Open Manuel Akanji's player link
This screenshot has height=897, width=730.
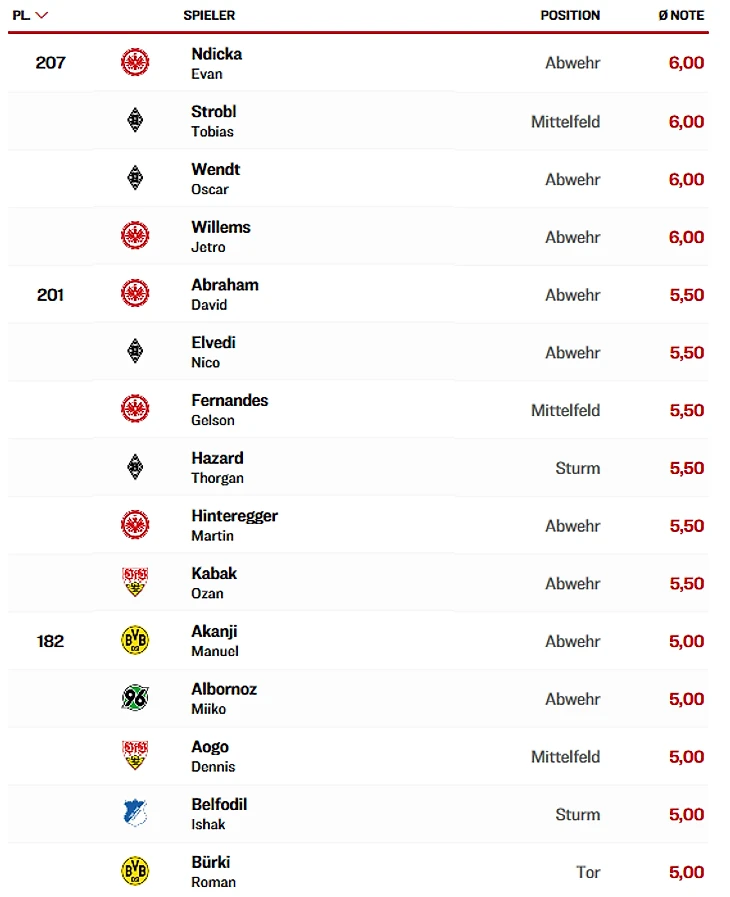214,632
